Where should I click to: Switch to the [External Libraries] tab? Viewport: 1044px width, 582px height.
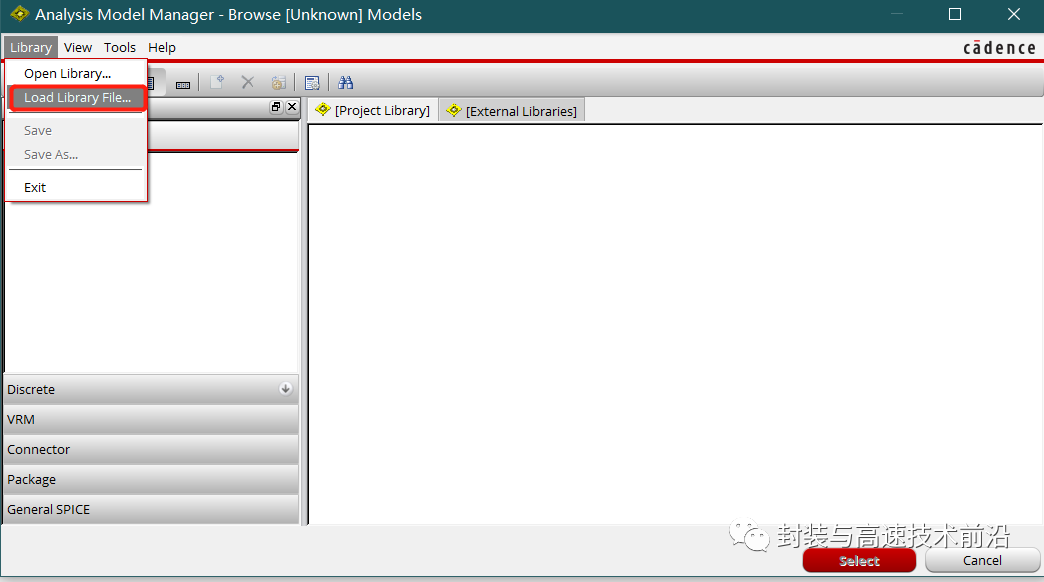(512, 111)
